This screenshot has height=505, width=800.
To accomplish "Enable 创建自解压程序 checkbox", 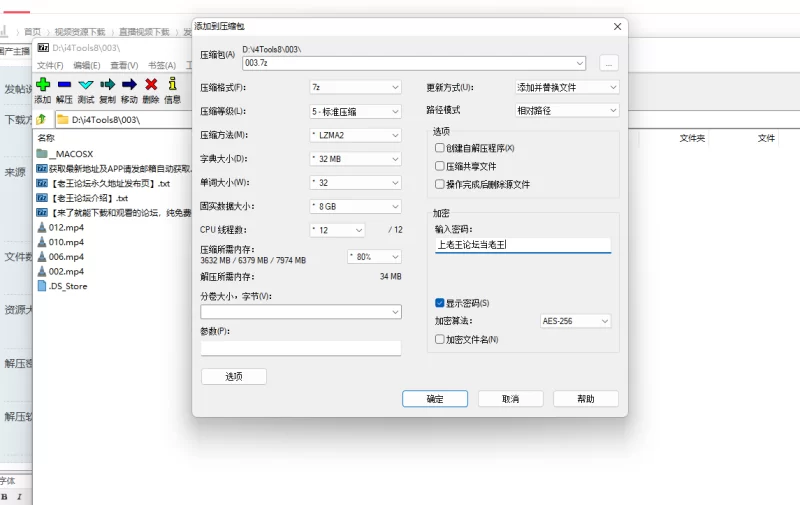I will pyautogui.click(x=439, y=148).
